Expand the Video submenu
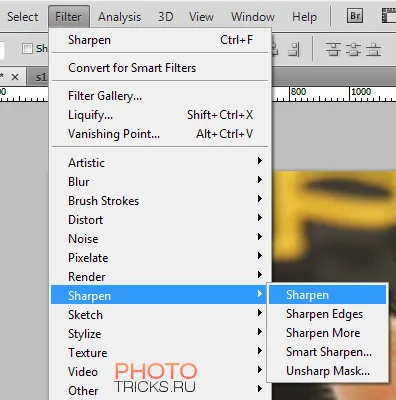Screen dimensions: 396x400 click(x=160, y=372)
